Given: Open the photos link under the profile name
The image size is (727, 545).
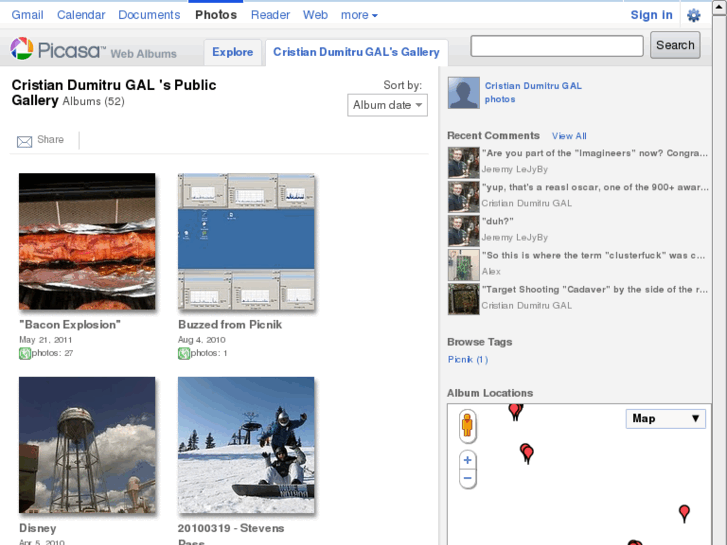Looking at the screenshot, I should pos(500,99).
